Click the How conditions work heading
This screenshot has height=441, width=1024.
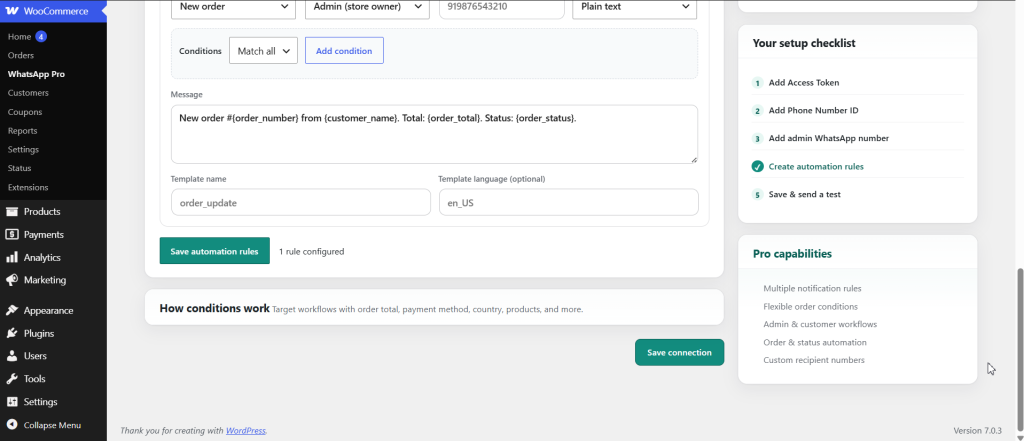coord(214,308)
